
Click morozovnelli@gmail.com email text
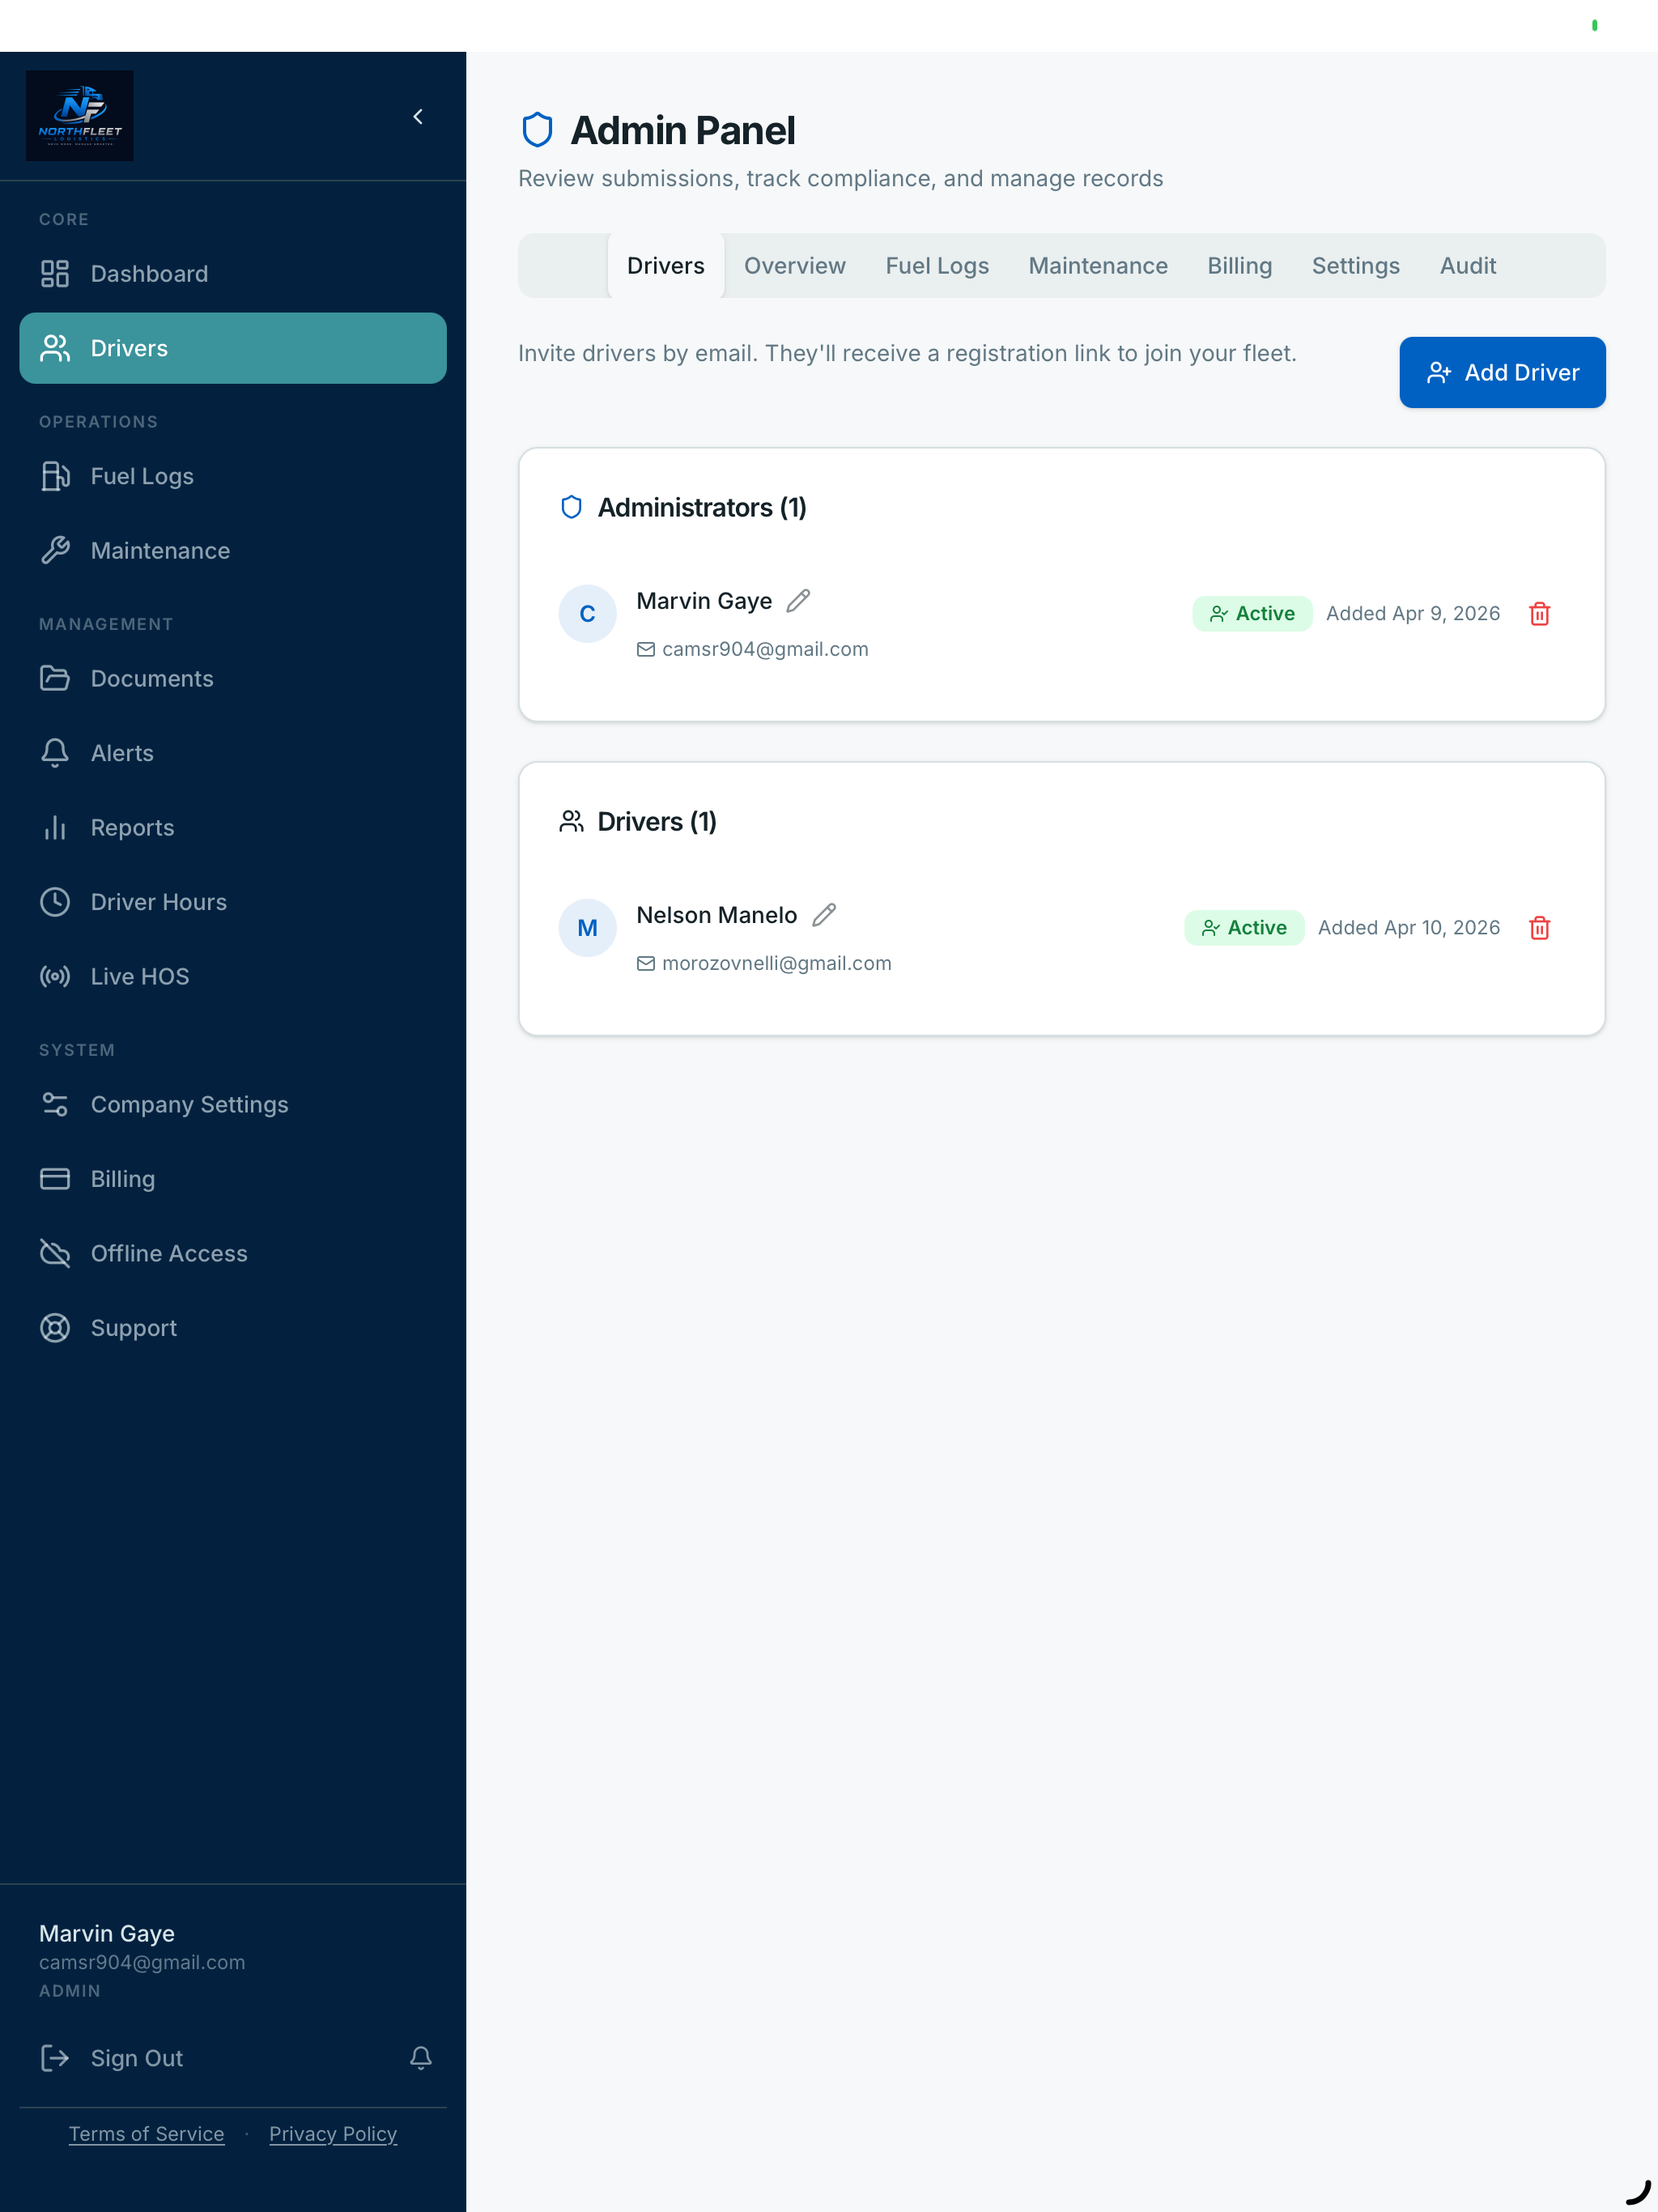click(777, 964)
